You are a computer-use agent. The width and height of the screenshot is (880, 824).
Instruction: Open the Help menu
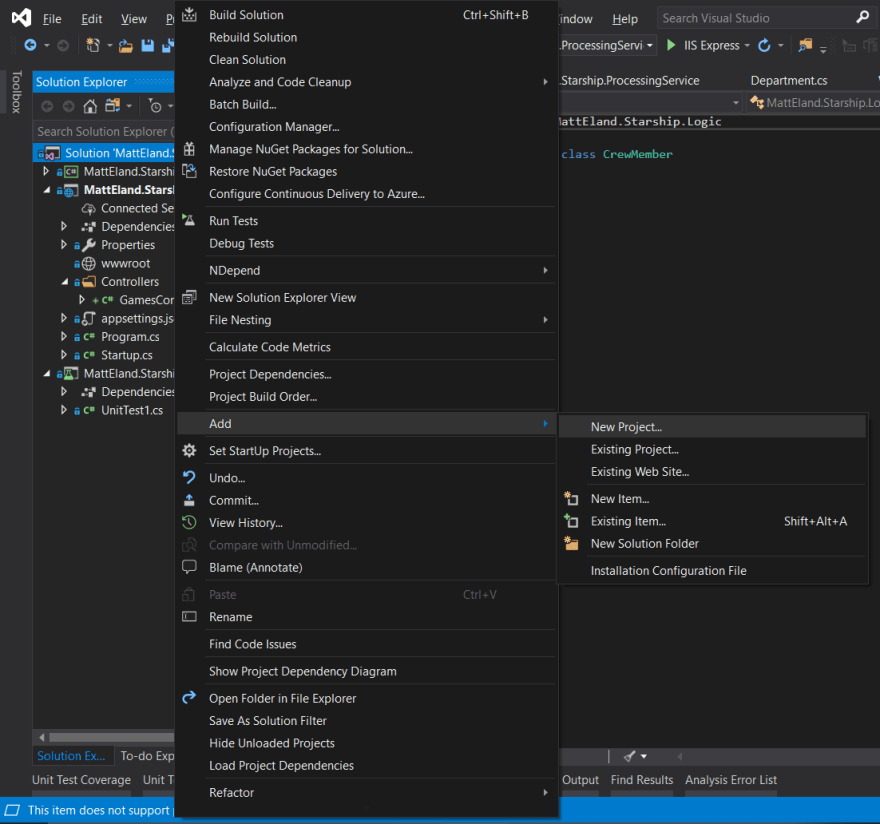(625, 18)
